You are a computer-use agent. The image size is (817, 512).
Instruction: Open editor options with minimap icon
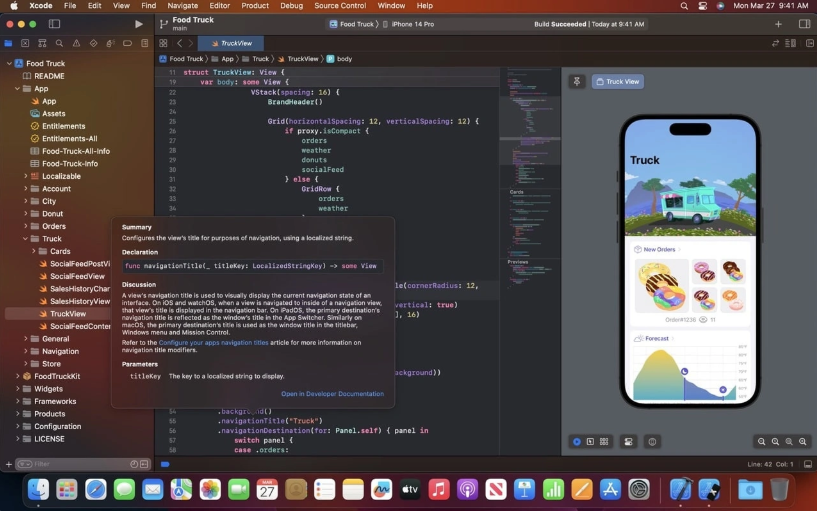click(x=790, y=43)
